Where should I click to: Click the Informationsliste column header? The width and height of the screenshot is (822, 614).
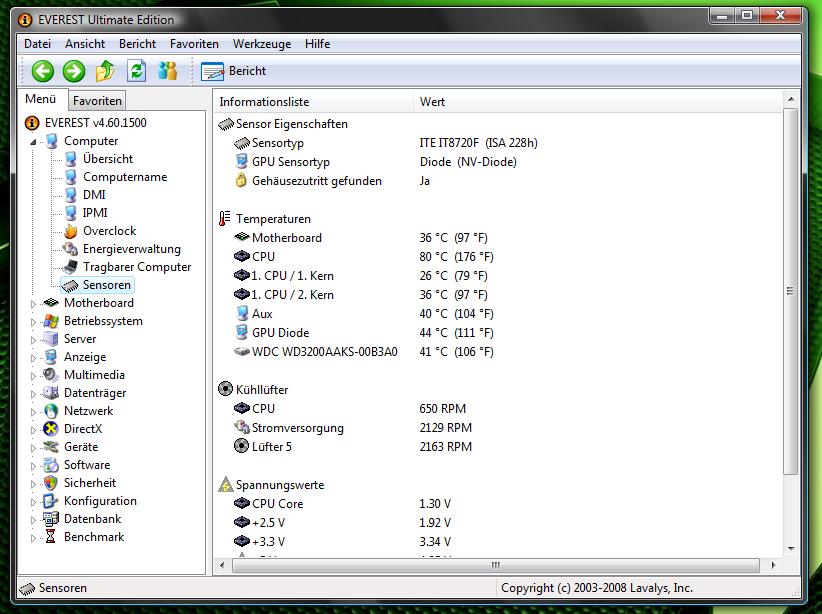313,102
